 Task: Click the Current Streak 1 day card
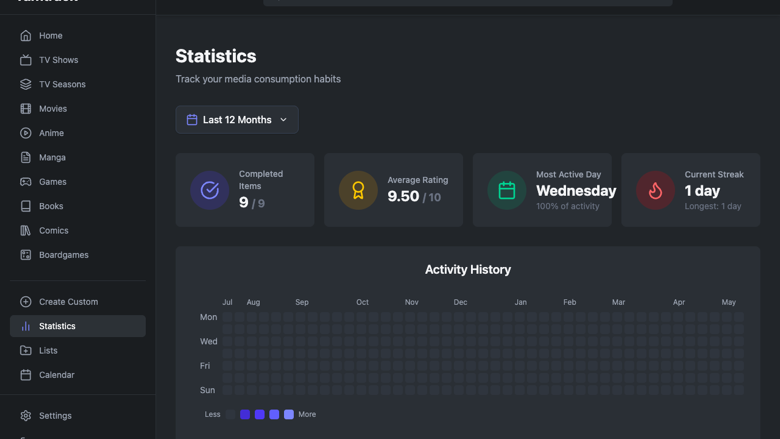pyautogui.click(x=691, y=190)
